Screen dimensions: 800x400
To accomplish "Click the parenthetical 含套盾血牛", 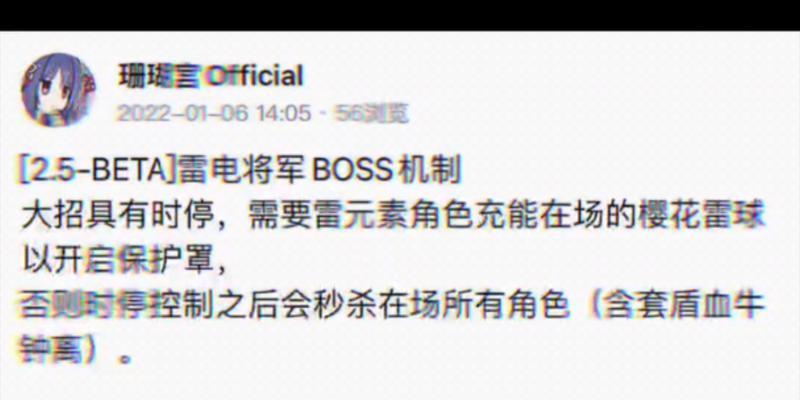I will click(683, 306).
